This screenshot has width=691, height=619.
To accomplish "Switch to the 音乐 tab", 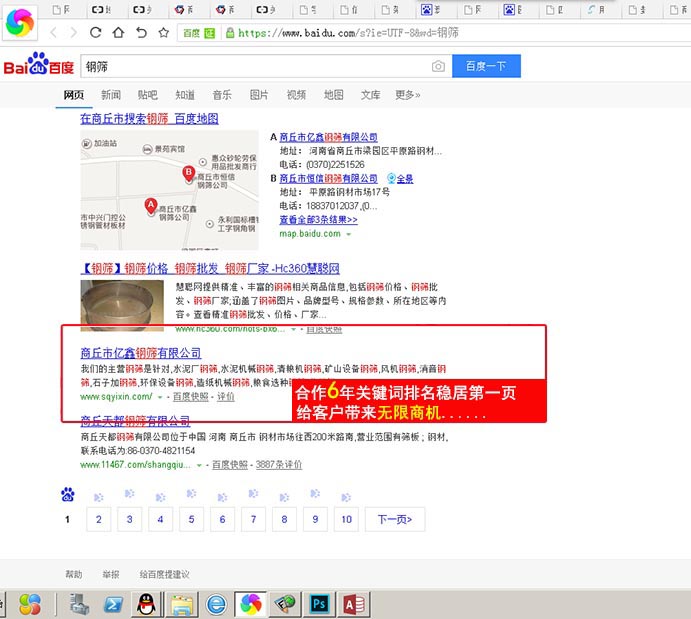I will (x=222, y=95).
